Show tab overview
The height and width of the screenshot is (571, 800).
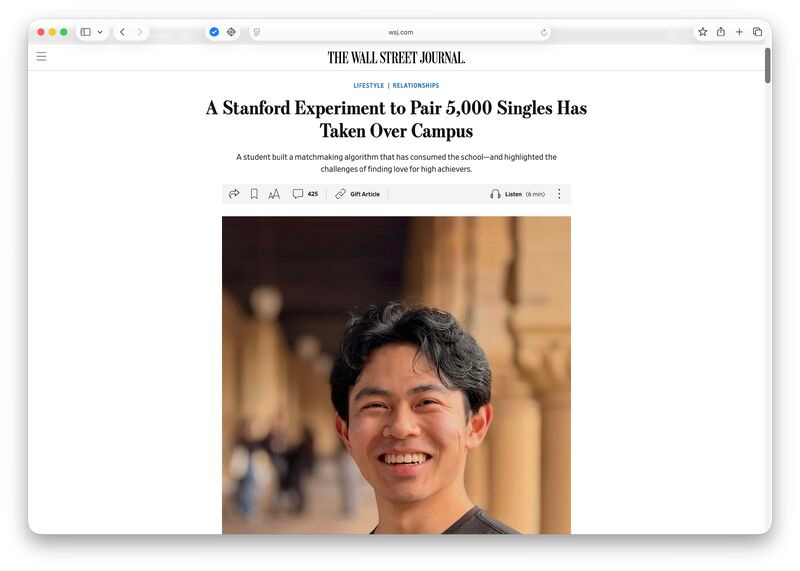pos(757,32)
